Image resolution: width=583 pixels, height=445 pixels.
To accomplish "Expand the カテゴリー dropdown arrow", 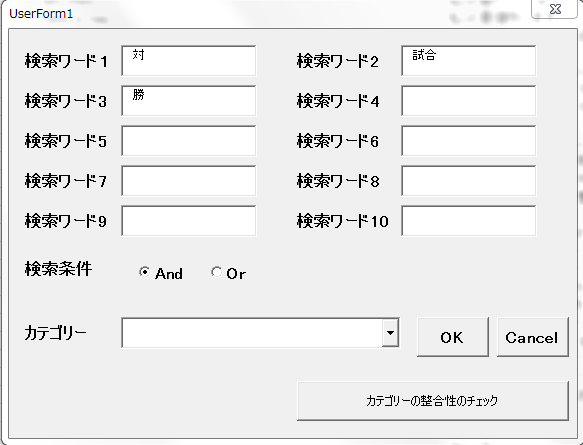I will point(390,333).
